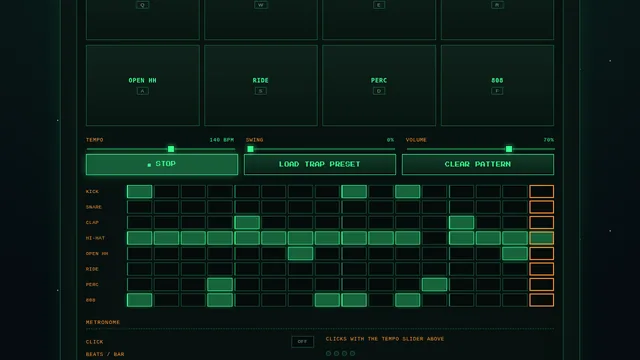Image resolution: width=640 pixels, height=360 pixels.
Task: Turn off 808 step 4
Action: click(x=220, y=300)
